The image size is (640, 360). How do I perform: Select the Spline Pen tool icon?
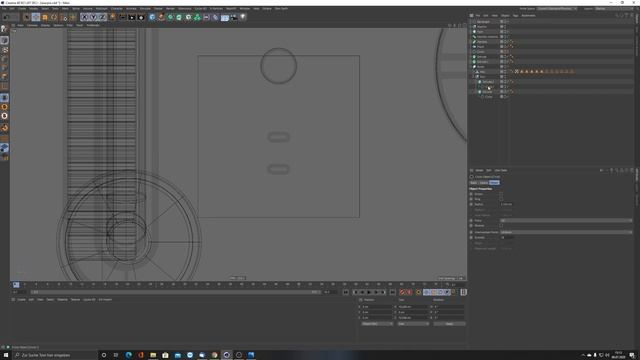161,17
